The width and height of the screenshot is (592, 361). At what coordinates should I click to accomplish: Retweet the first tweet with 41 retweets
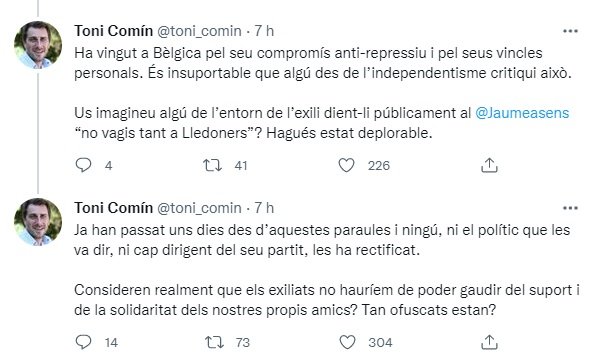click(213, 165)
